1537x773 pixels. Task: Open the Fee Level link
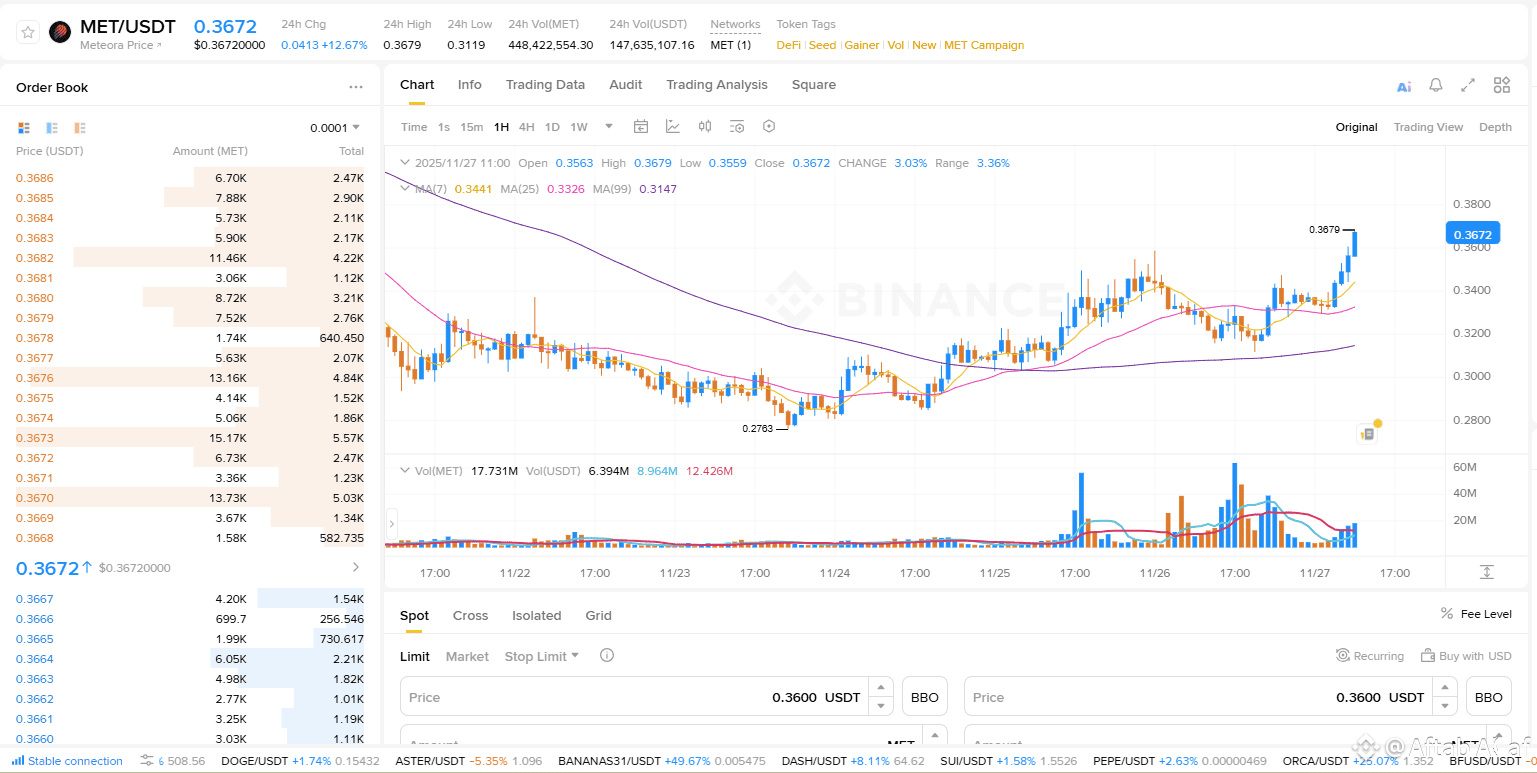pyautogui.click(x=1486, y=614)
